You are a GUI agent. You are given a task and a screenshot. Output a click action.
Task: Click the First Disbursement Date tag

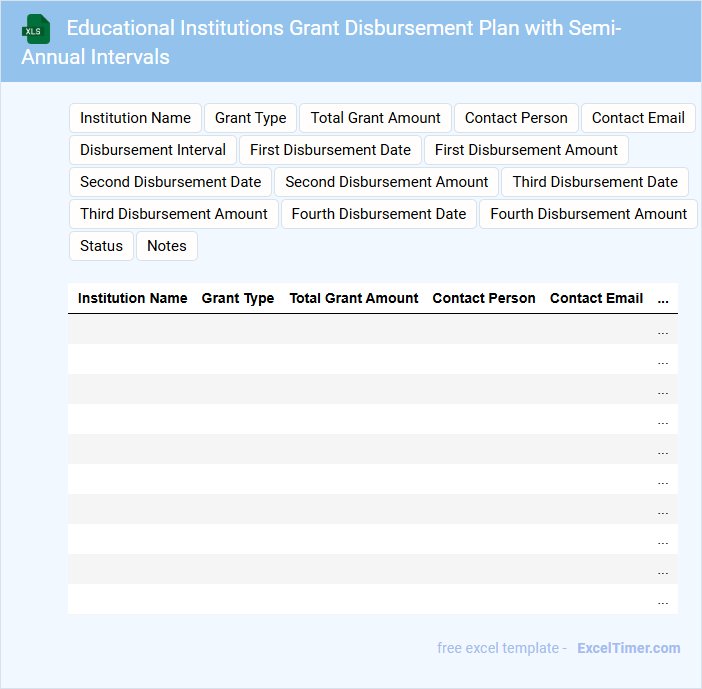[x=330, y=150]
